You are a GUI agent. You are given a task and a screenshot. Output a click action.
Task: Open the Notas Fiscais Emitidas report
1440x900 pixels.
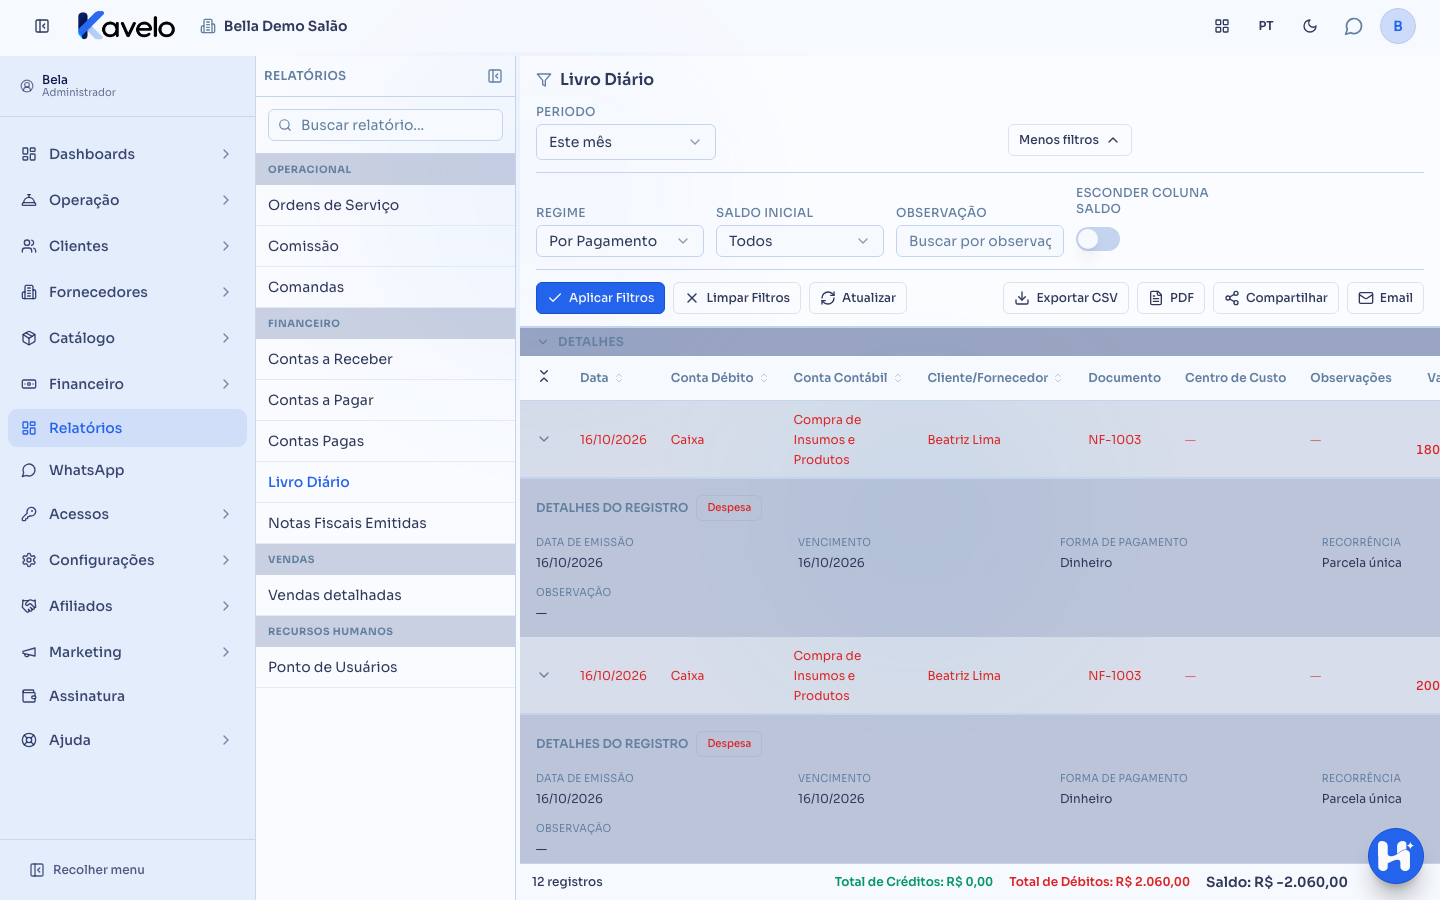pos(385,523)
